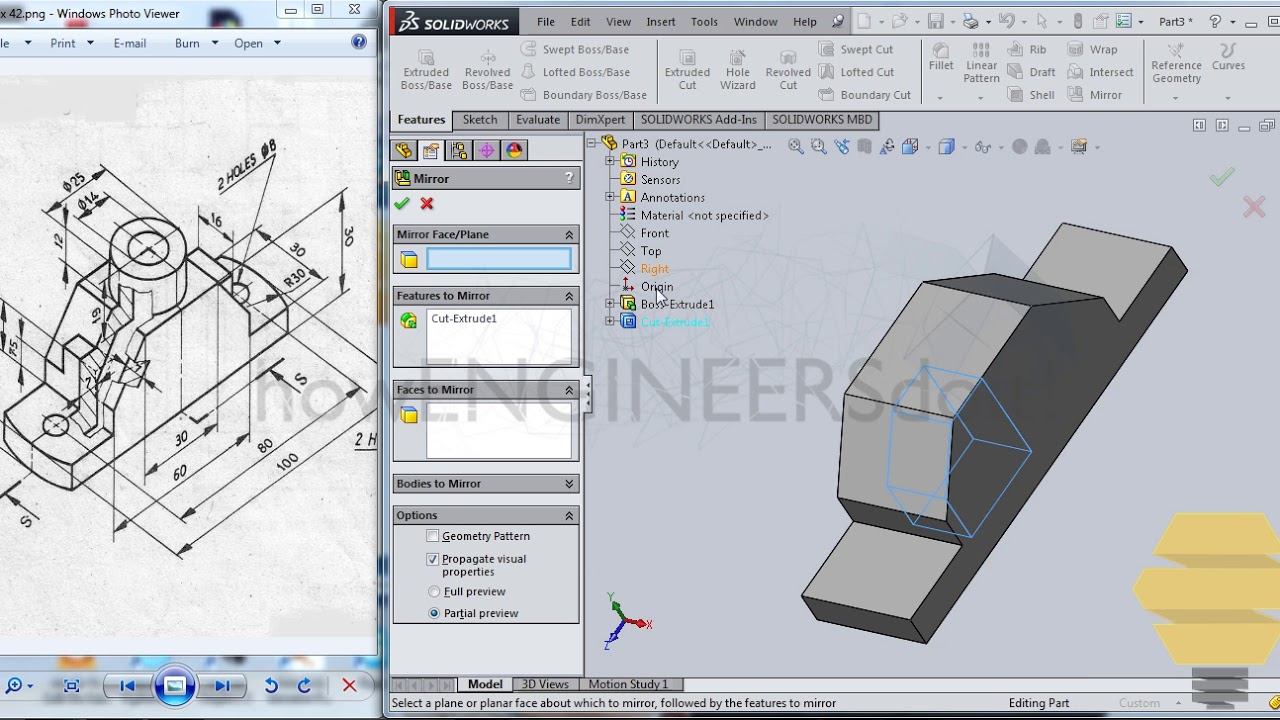Screen dimensions: 1280x720
Task: Switch to the Evaluate tab
Action: [x=538, y=120]
